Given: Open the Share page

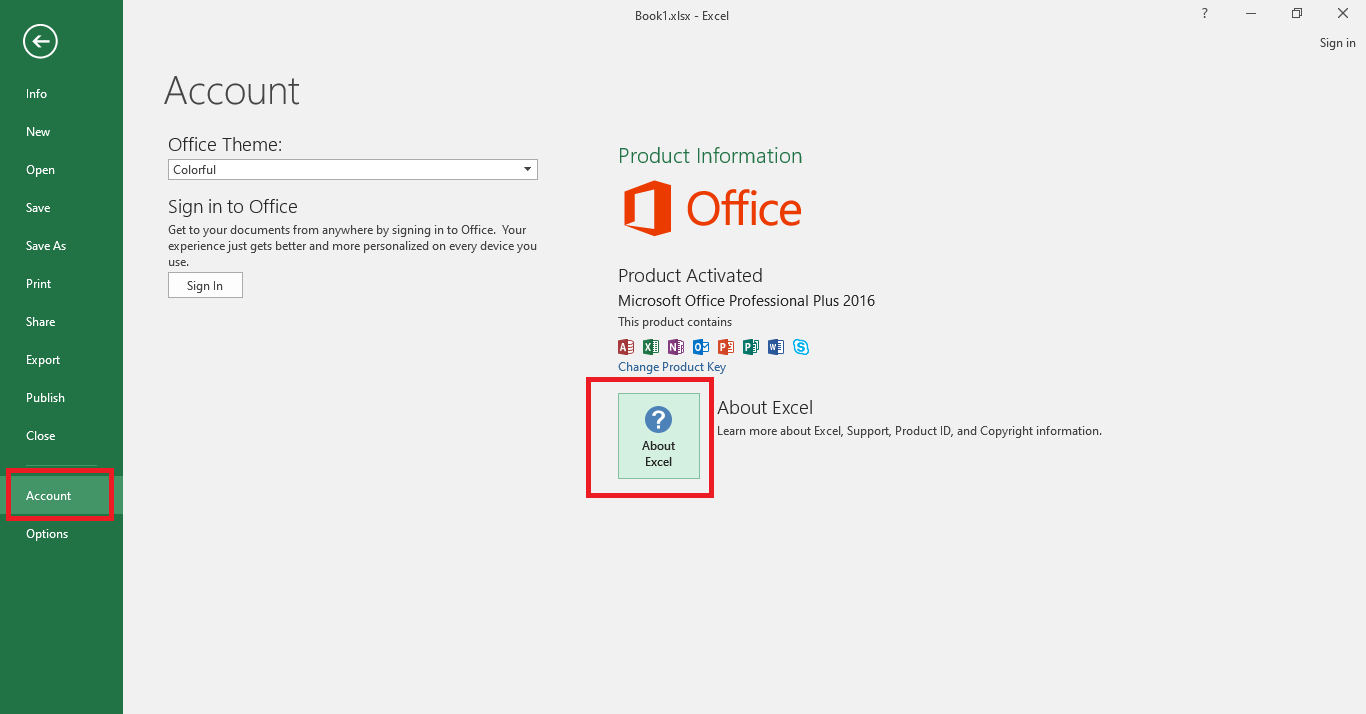Looking at the screenshot, I should point(61,322).
